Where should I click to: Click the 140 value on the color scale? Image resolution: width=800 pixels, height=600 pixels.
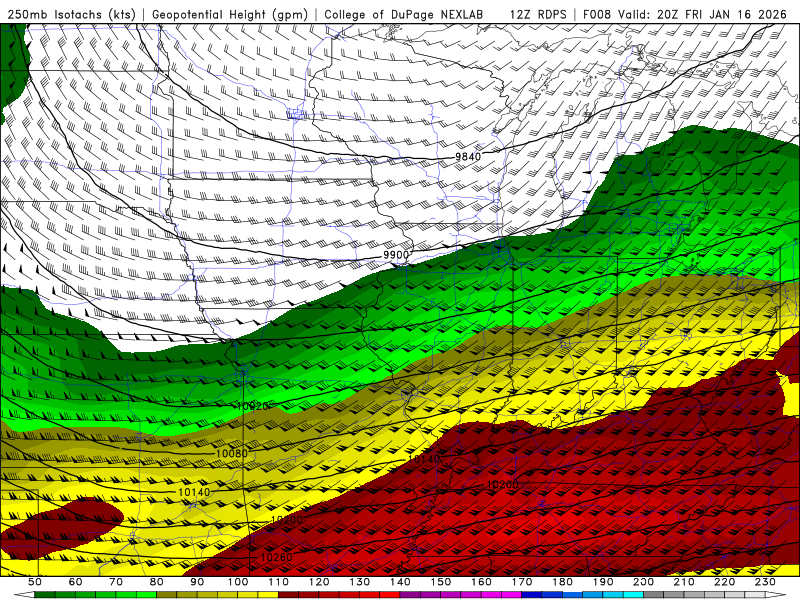point(400,582)
